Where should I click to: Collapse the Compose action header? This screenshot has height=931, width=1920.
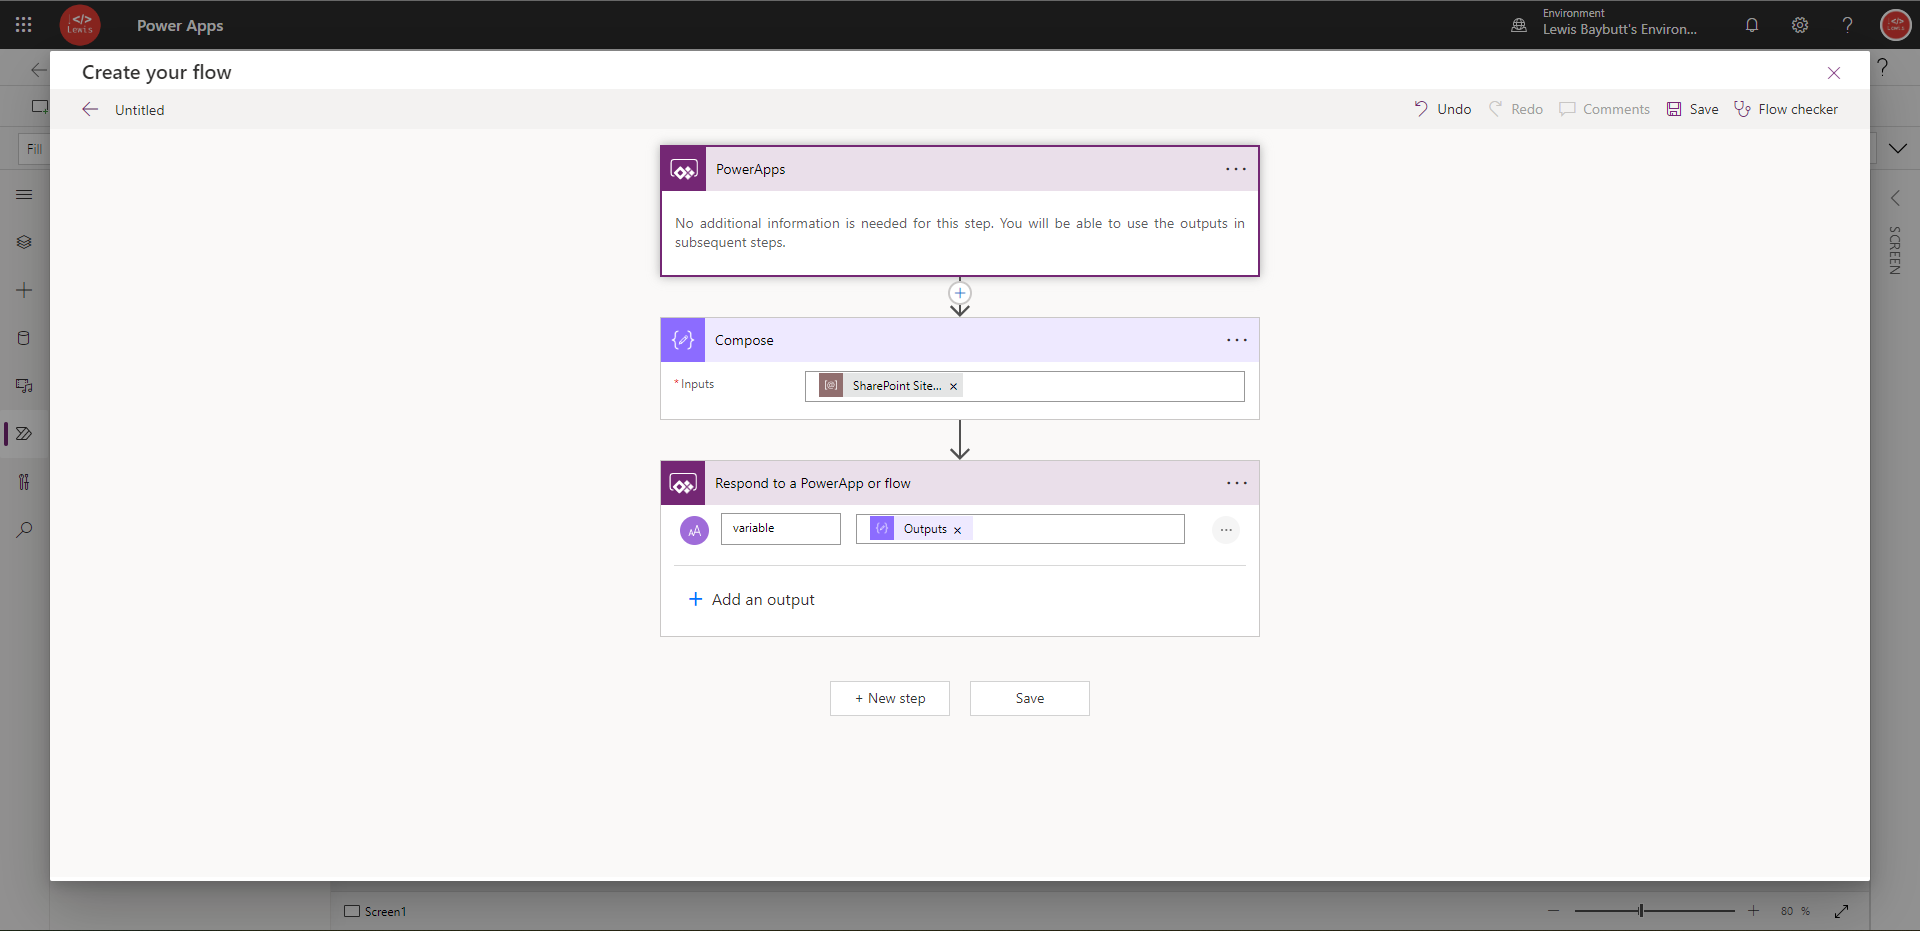[960, 340]
